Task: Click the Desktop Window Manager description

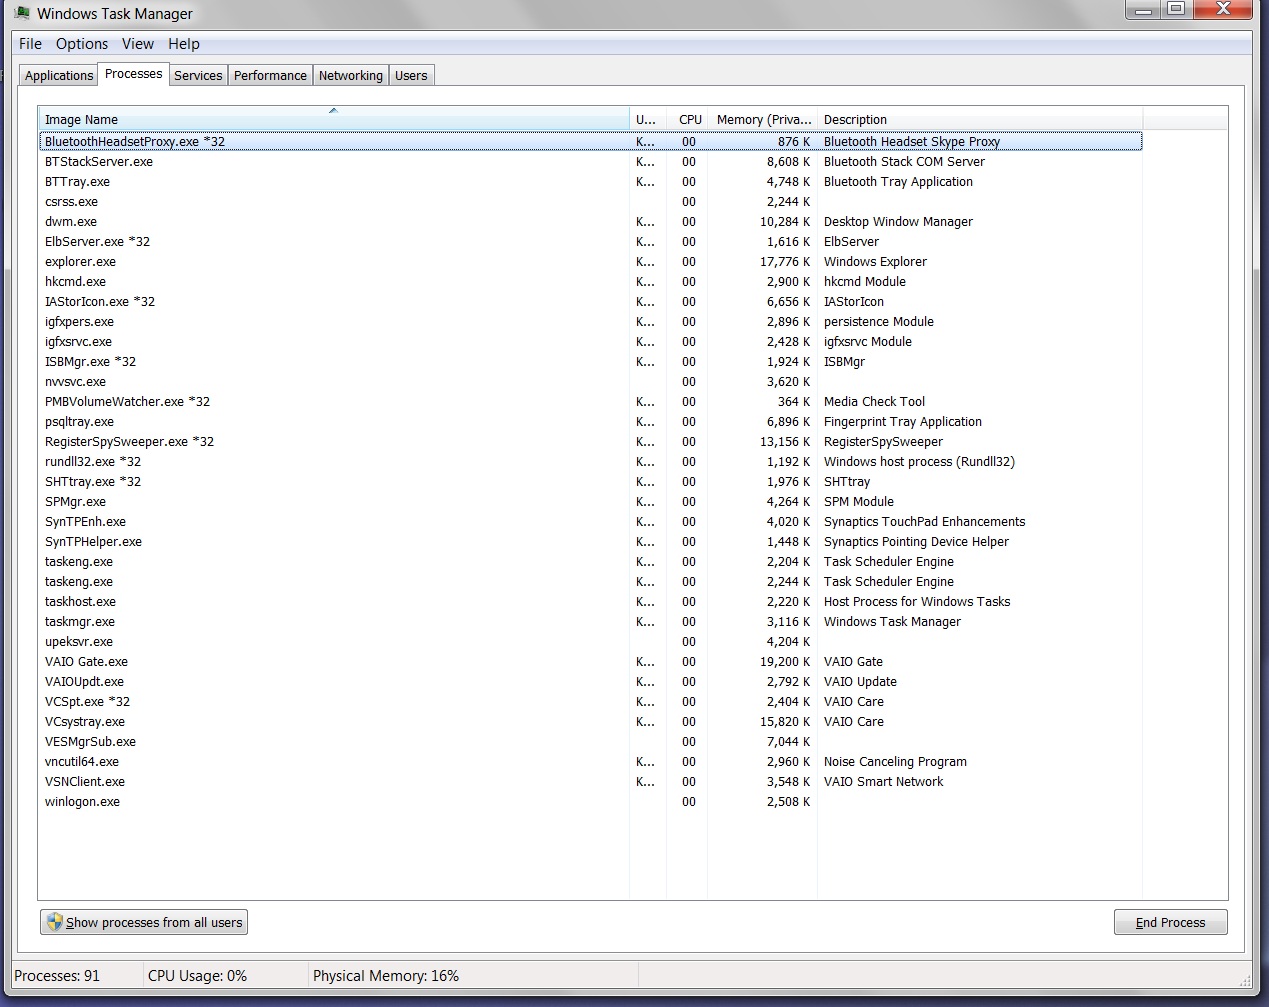Action: tap(898, 222)
